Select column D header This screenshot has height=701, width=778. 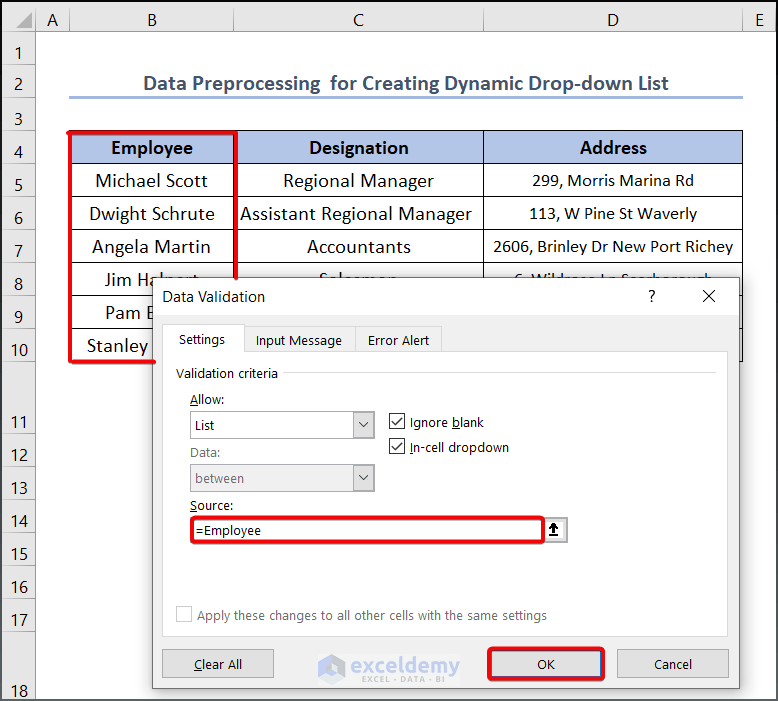[x=613, y=20]
